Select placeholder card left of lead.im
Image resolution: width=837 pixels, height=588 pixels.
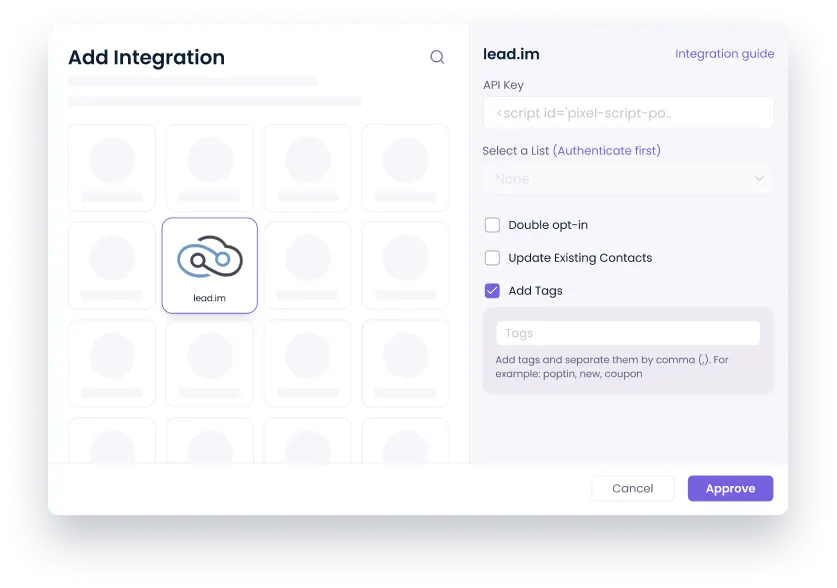(x=112, y=266)
